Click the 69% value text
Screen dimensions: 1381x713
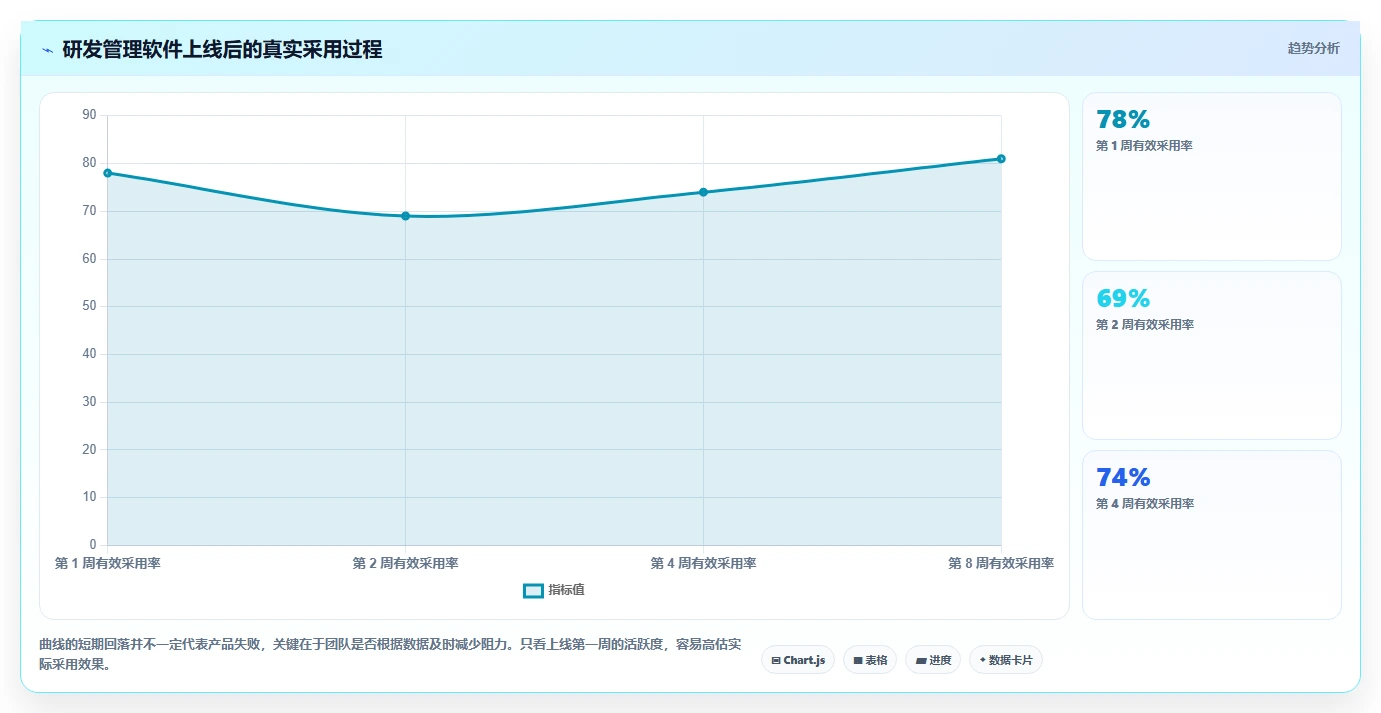point(1123,299)
